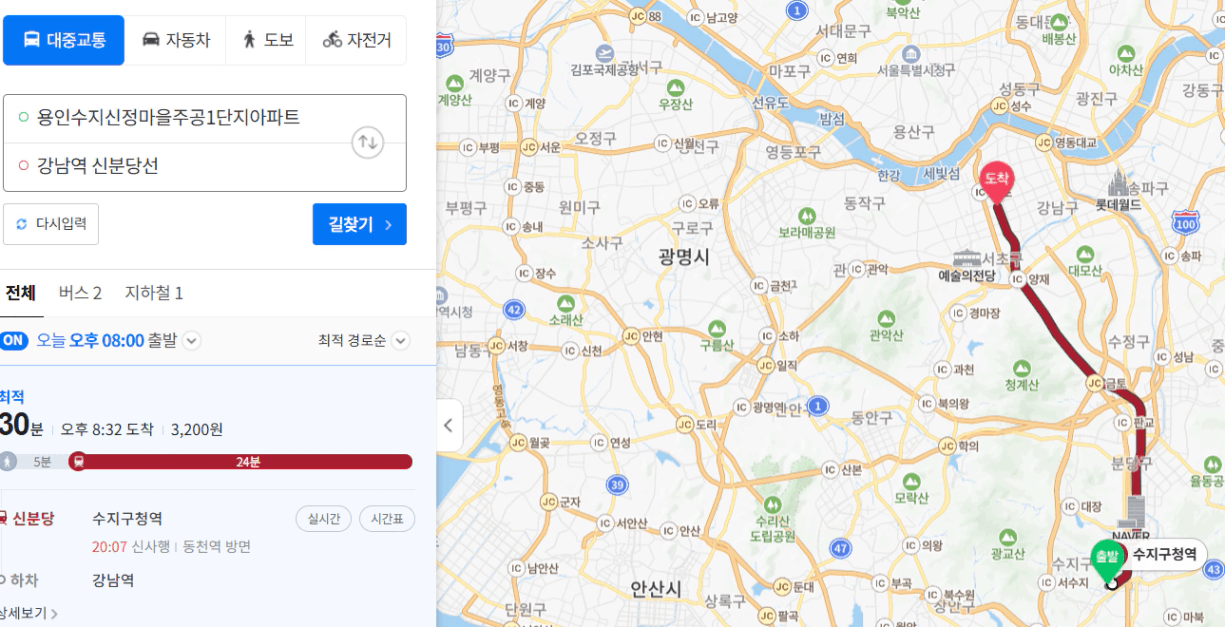Switch to 자동차 car directions
The height and width of the screenshot is (627, 1225).
click(176, 40)
